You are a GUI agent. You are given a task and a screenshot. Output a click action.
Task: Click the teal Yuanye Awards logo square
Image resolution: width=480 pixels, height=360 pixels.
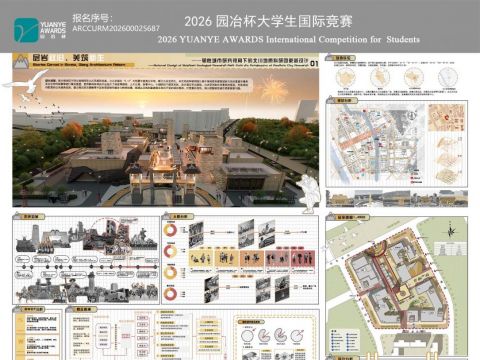pos(26,30)
